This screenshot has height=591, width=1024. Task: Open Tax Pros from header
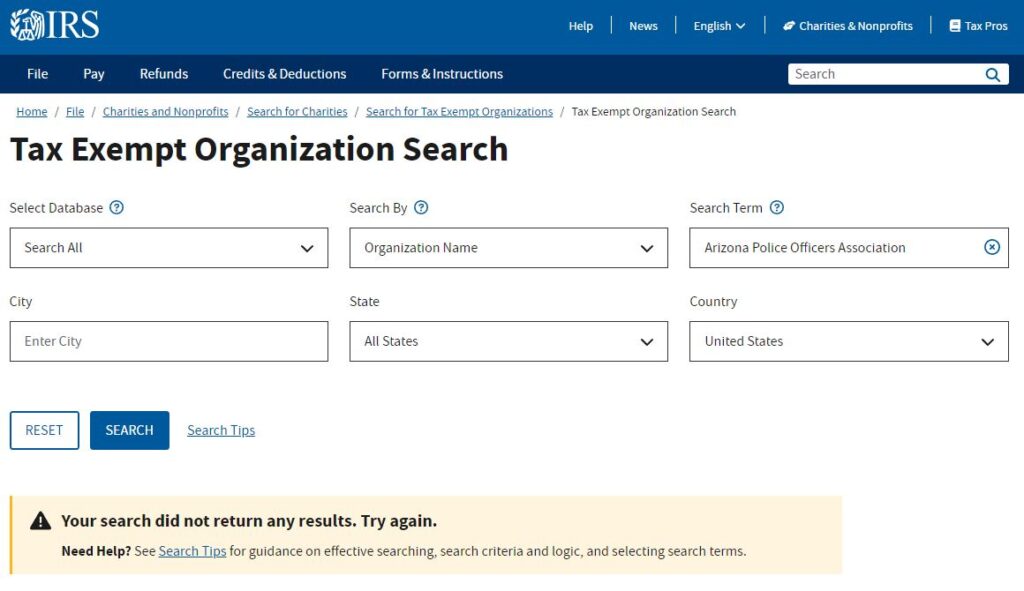[978, 26]
